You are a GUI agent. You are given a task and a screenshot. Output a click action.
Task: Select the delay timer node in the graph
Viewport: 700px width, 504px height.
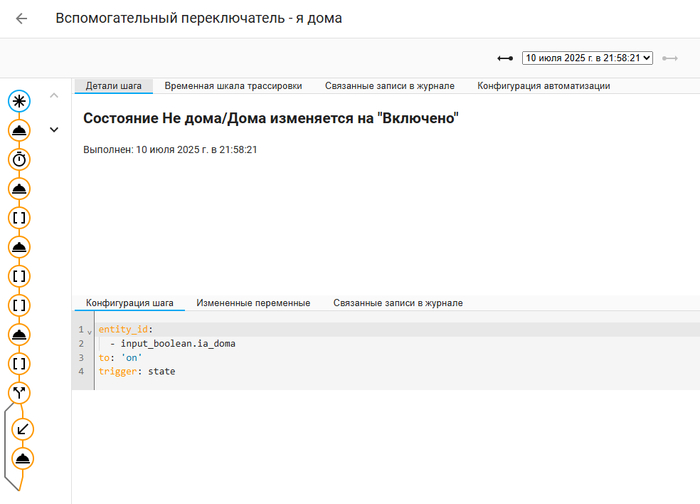[20, 159]
